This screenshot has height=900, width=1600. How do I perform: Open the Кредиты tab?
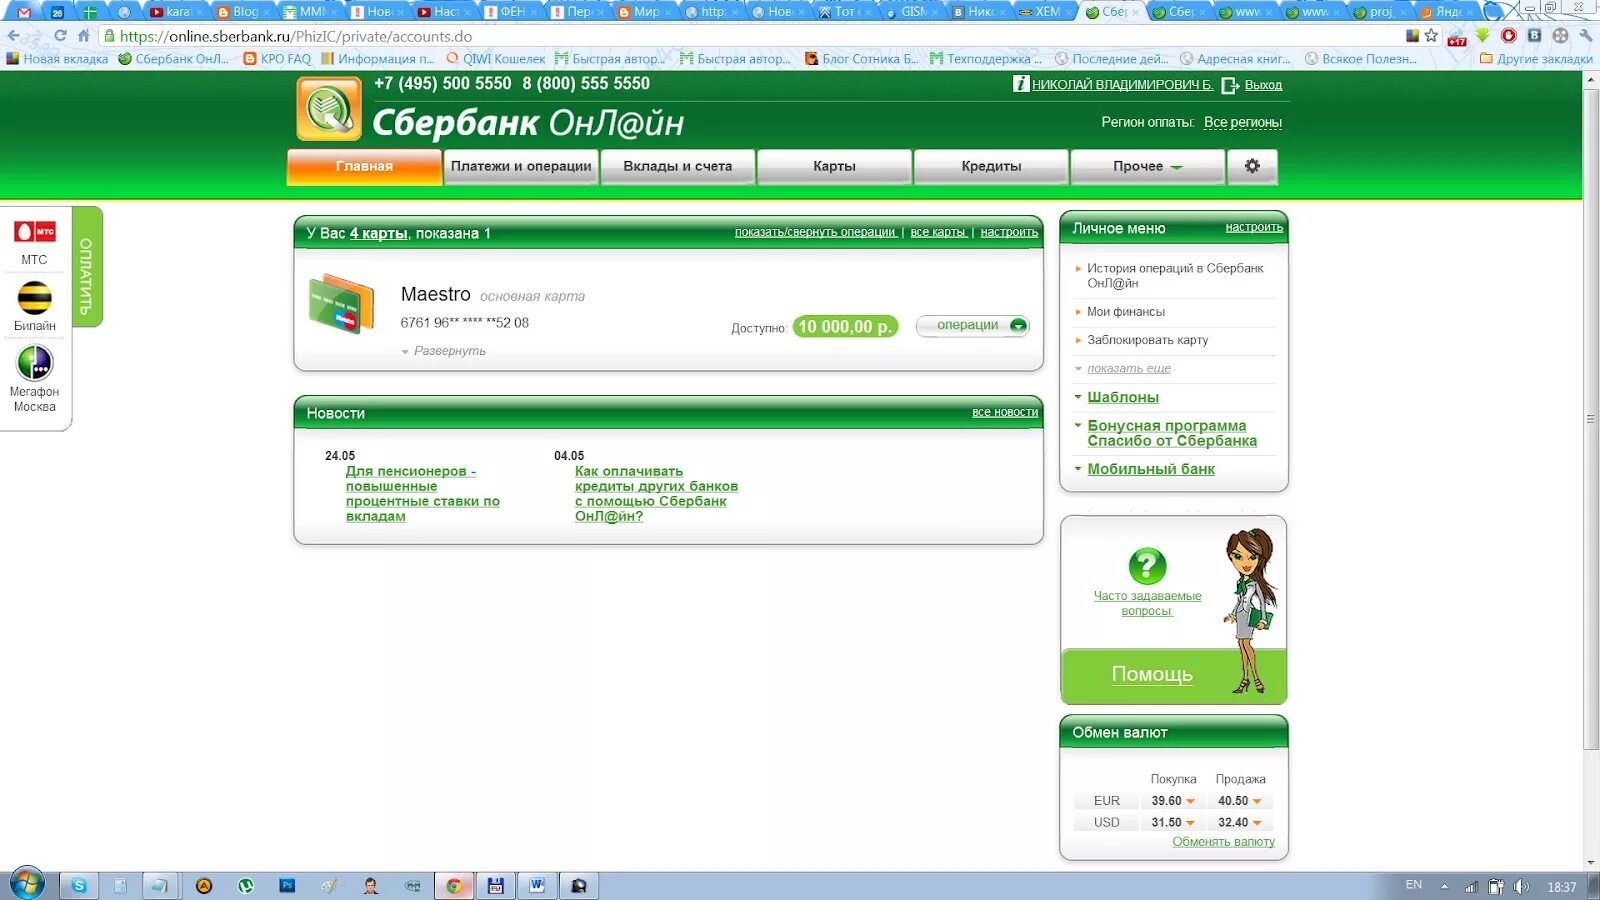[991, 166]
